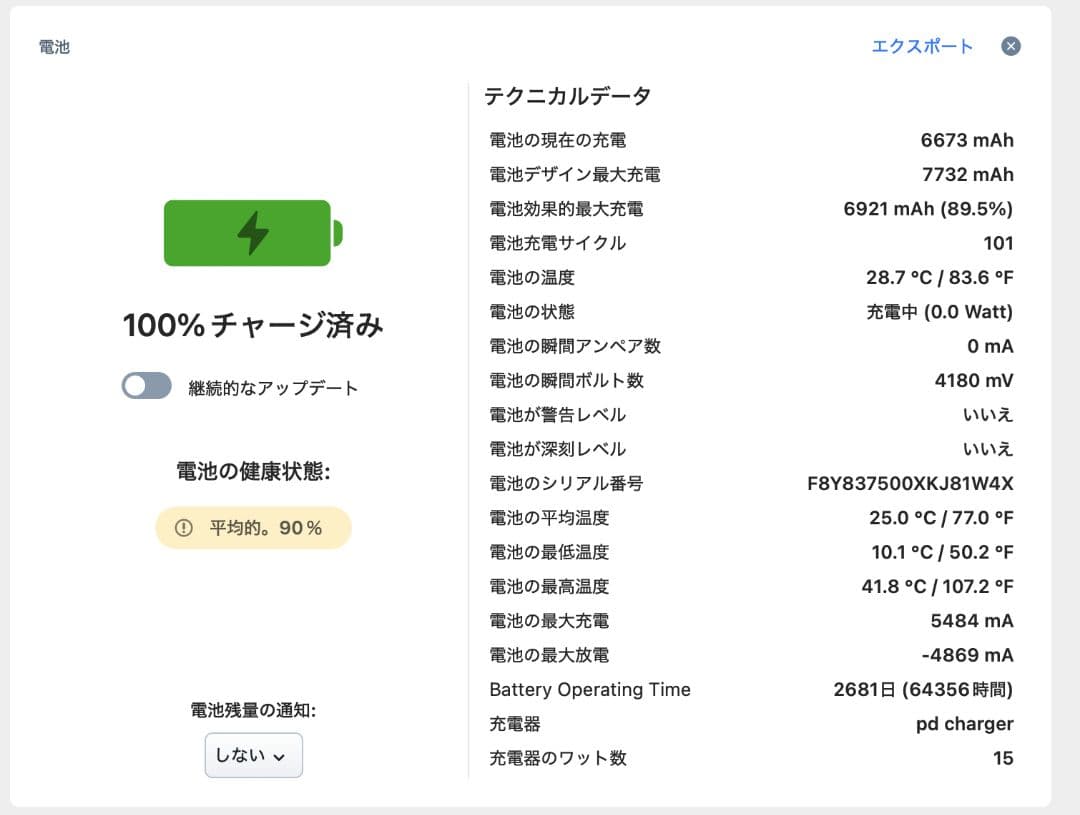Select the テクニカルデータ section header
This screenshot has width=1080, height=815.
tap(566, 95)
